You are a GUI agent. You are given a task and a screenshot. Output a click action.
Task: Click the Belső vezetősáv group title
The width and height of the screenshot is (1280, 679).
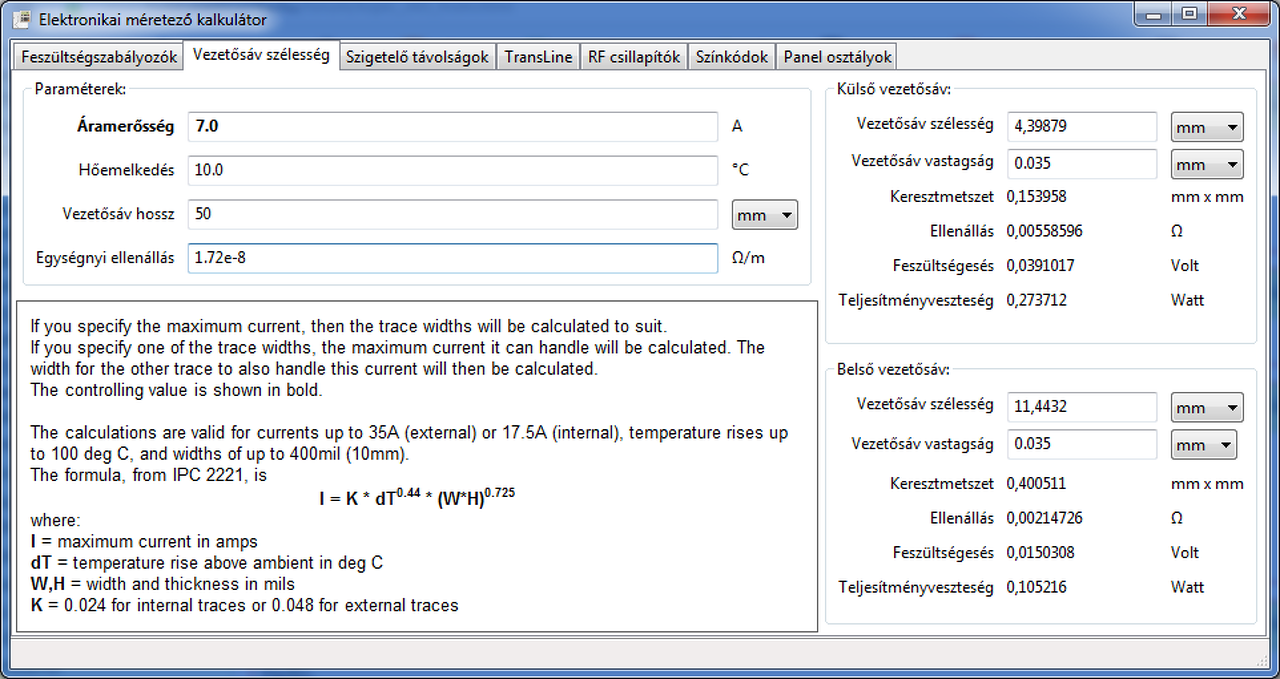click(x=894, y=370)
